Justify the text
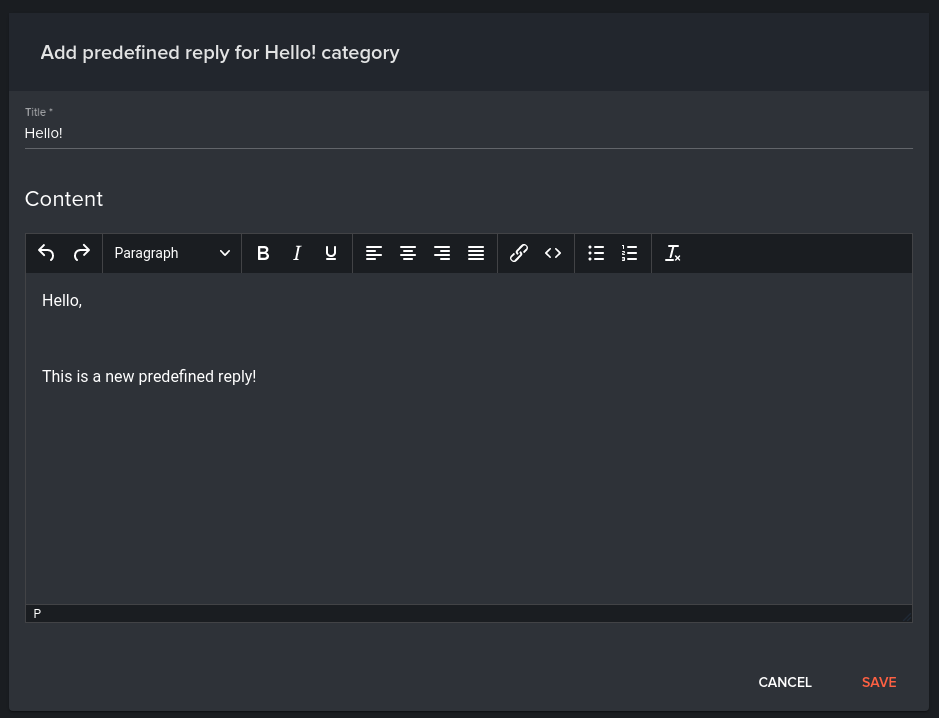The height and width of the screenshot is (718, 939). coord(476,253)
